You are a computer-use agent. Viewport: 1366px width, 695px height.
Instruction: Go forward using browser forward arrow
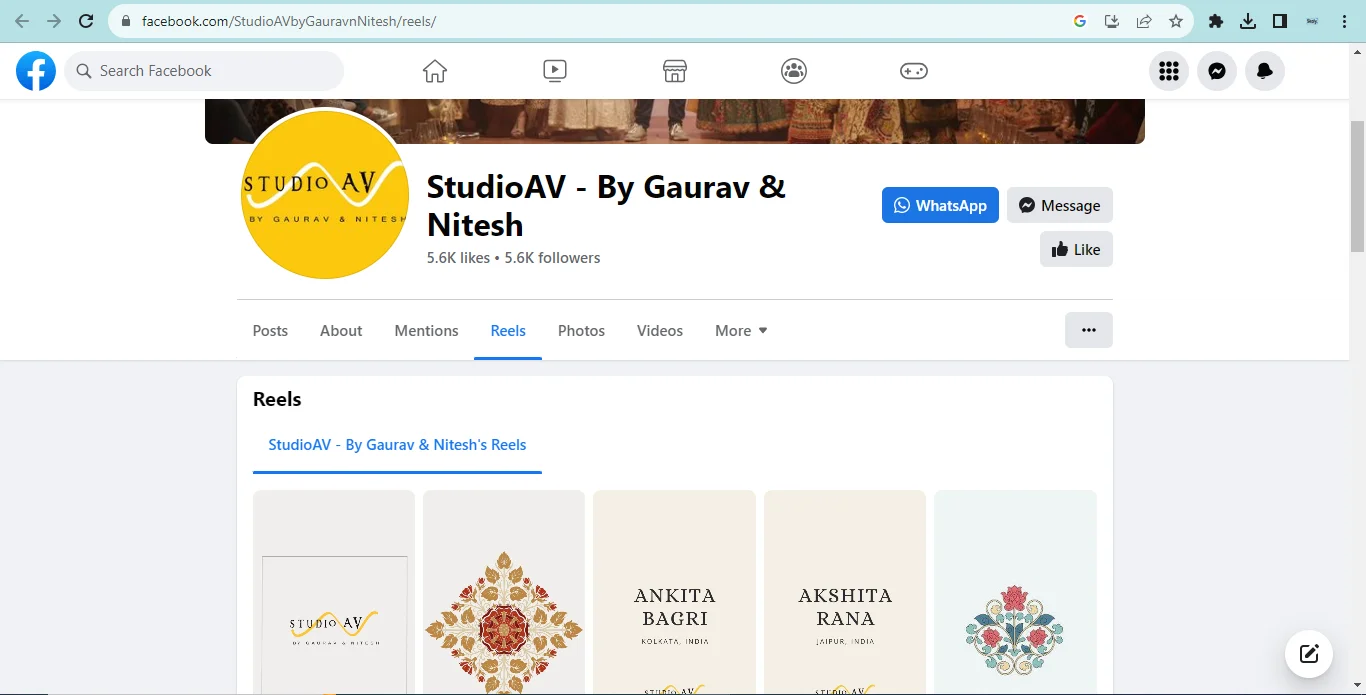pyautogui.click(x=54, y=21)
